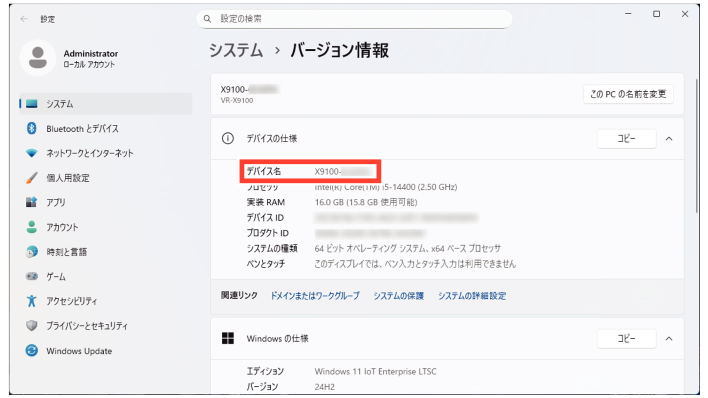Viewport: 708px width, 398px height.
Task: Open the アプリ label
Action: tap(56, 202)
